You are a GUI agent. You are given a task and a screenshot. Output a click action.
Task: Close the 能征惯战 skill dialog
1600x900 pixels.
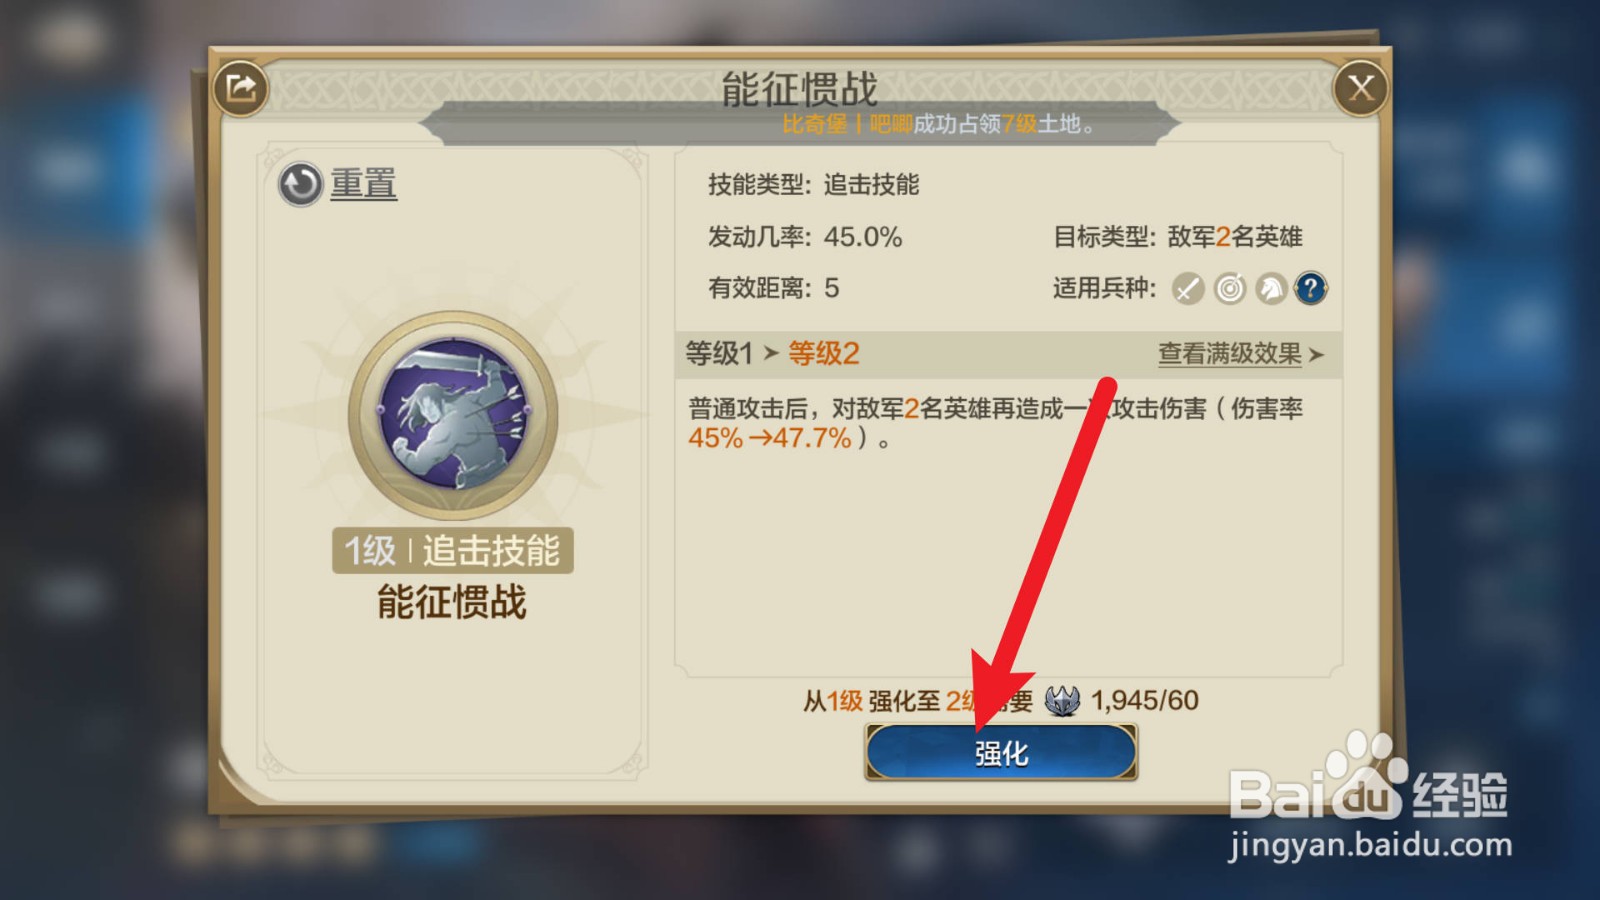(x=1360, y=88)
